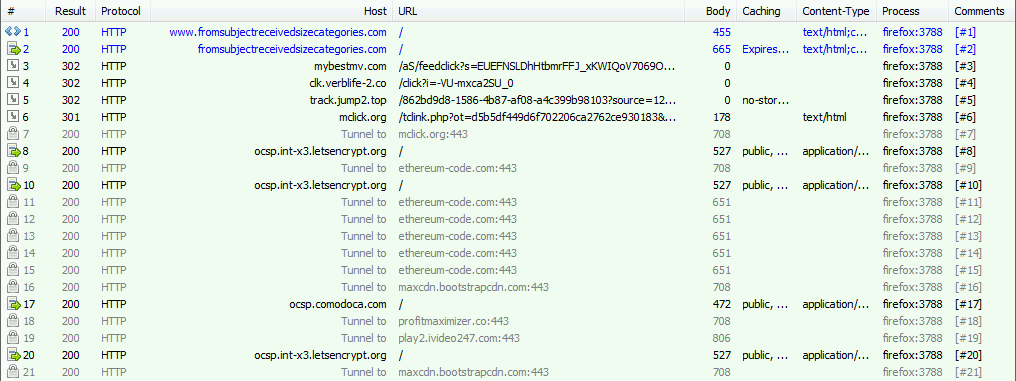Image resolution: width=1016 pixels, height=381 pixels.
Task: Click the text/html content type of session 6
Action: (x=824, y=117)
